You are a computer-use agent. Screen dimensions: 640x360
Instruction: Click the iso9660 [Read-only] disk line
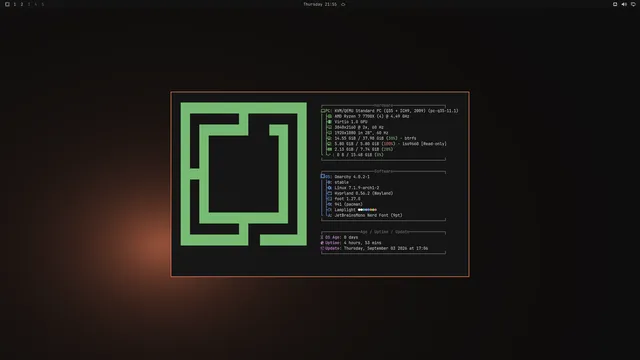click(x=390, y=144)
